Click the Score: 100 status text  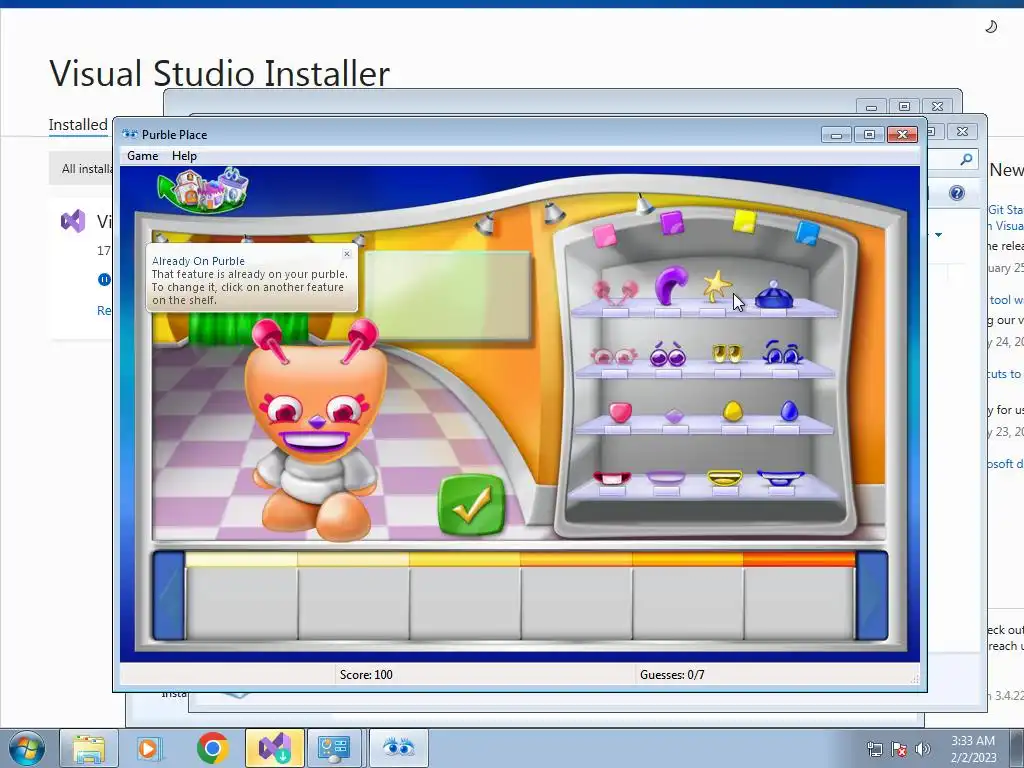(366, 675)
